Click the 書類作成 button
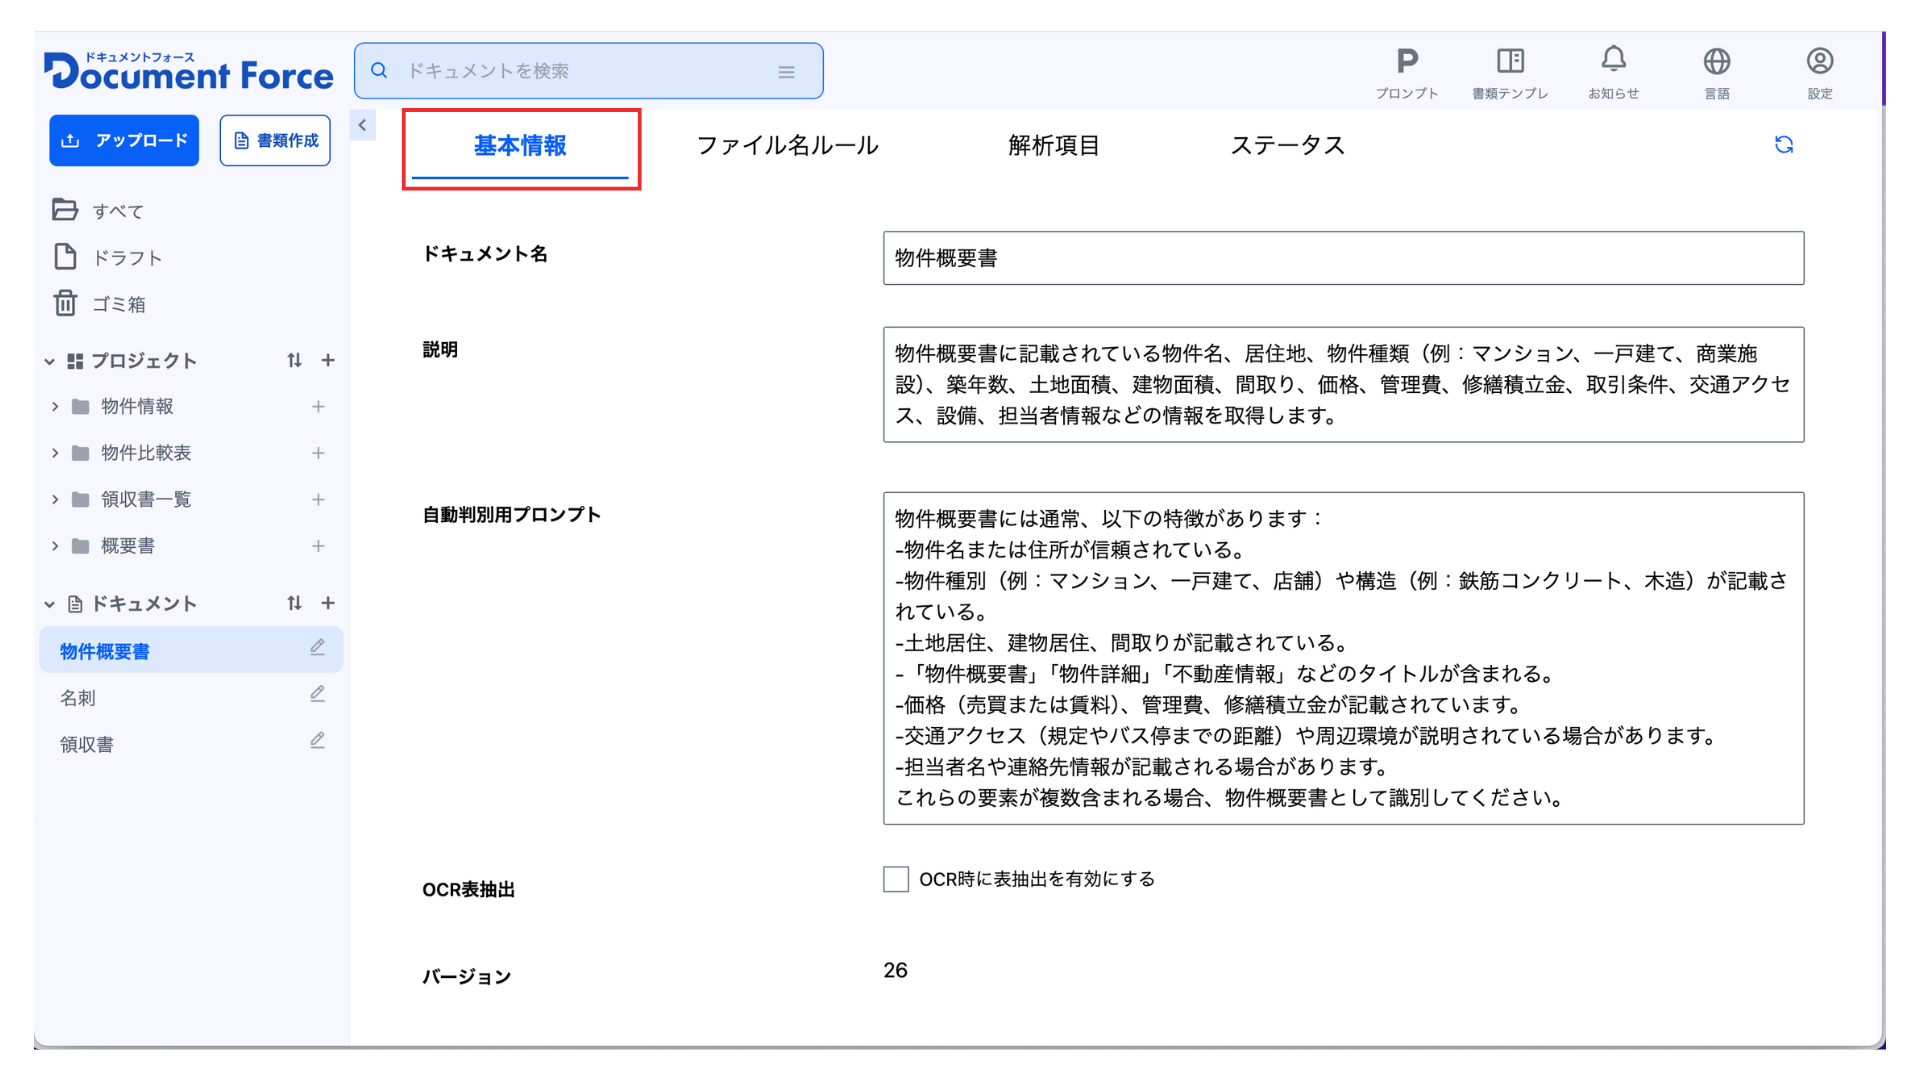The width and height of the screenshot is (1920, 1080). pyautogui.click(x=275, y=141)
